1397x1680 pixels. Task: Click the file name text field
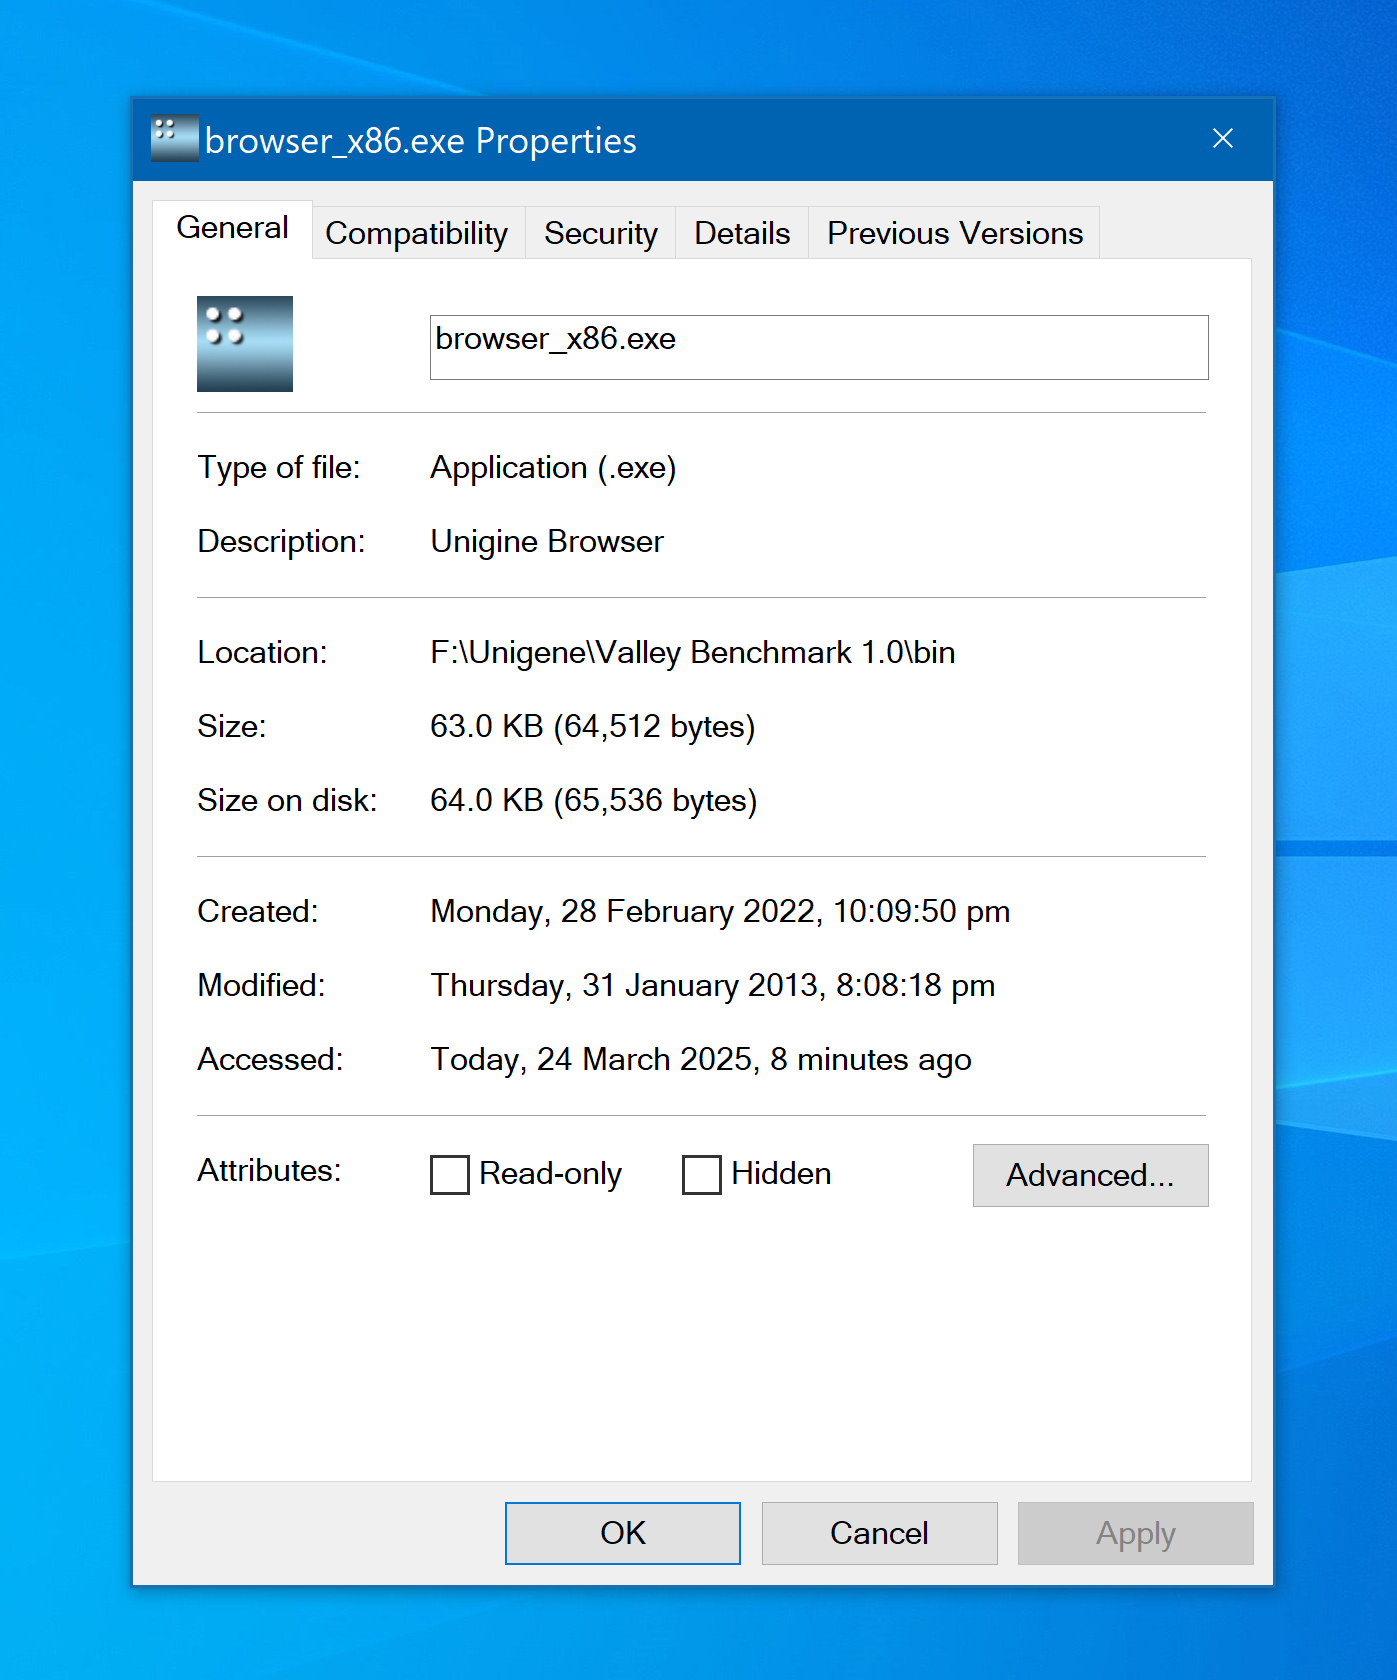click(x=818, y=347)
